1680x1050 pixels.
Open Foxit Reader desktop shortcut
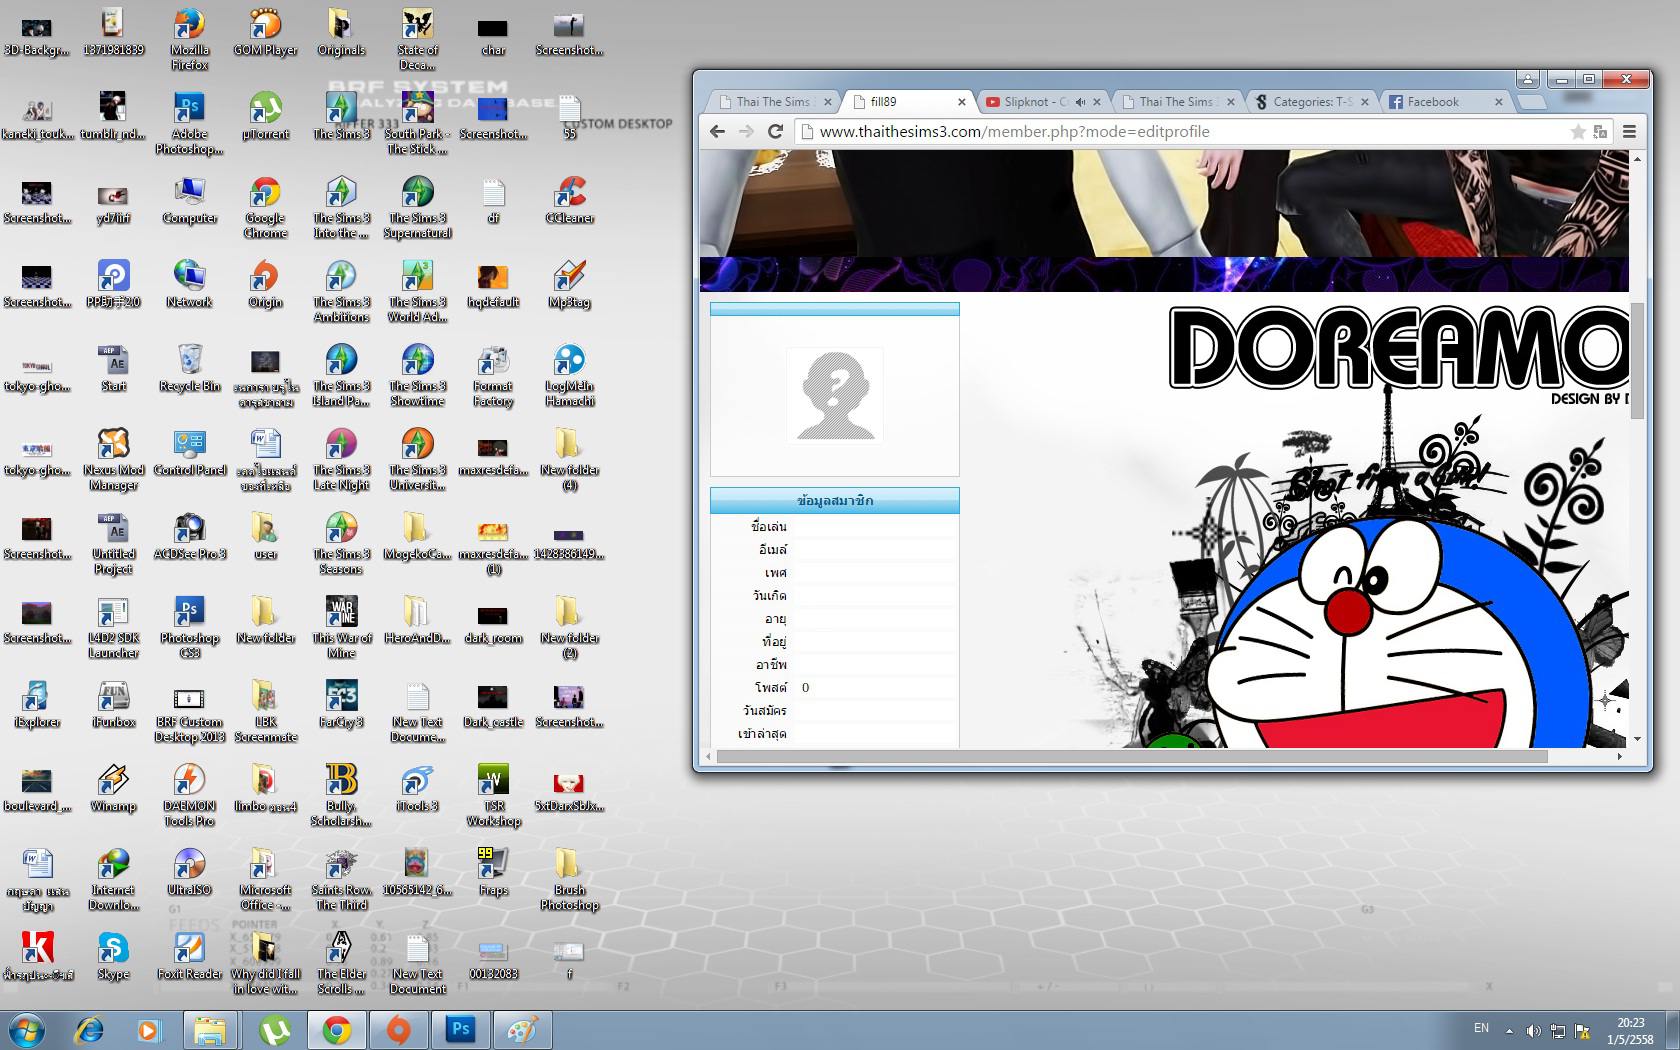click(x=189, y=957)
